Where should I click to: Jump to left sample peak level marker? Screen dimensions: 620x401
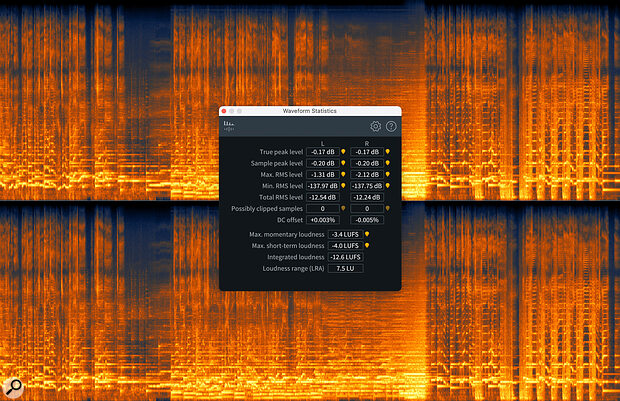[x=343, y=163]
